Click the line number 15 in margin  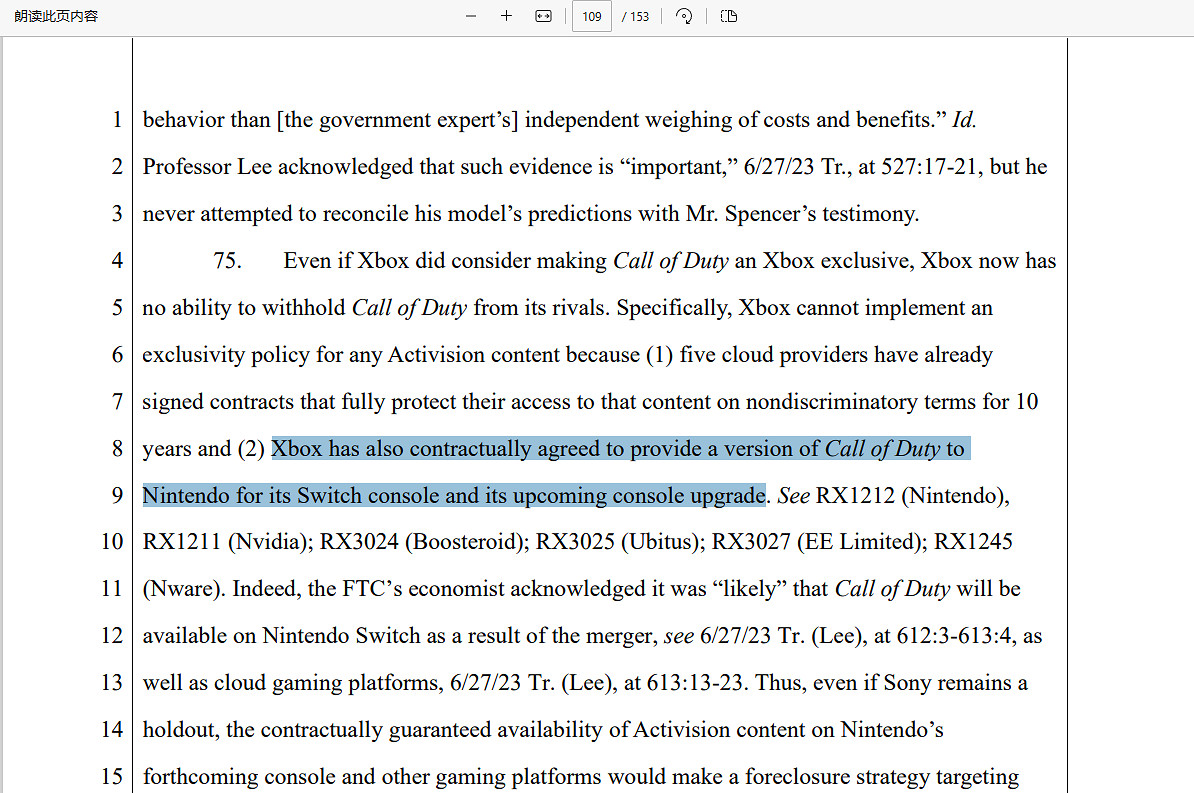(112, 777)
